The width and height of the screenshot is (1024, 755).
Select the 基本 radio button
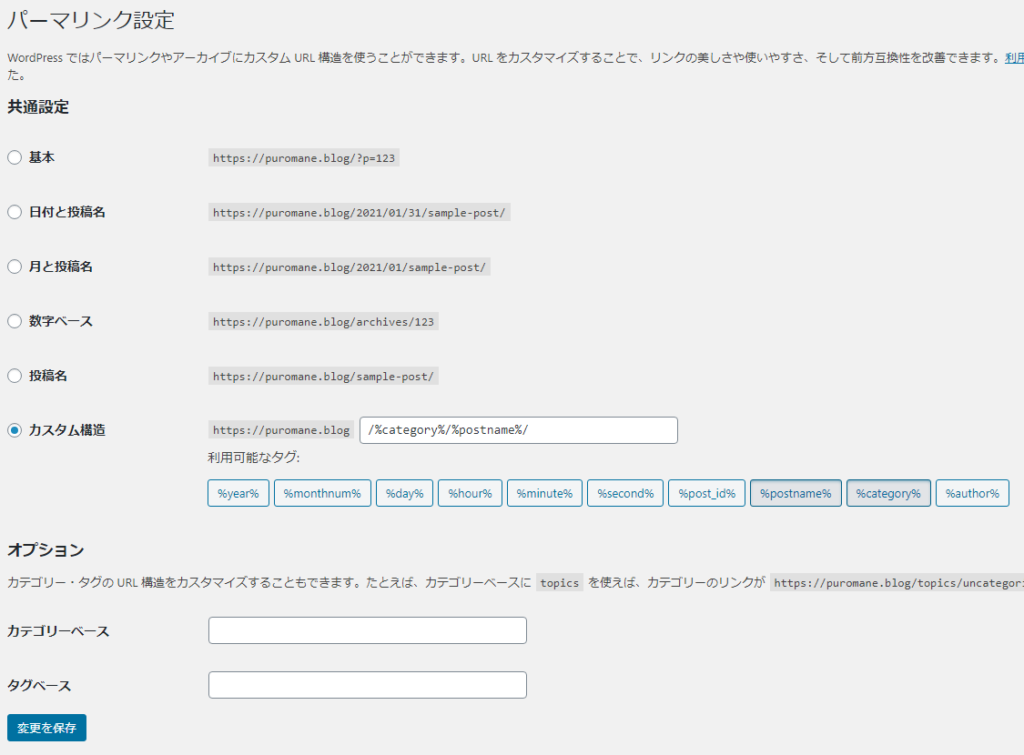[14, 157]
